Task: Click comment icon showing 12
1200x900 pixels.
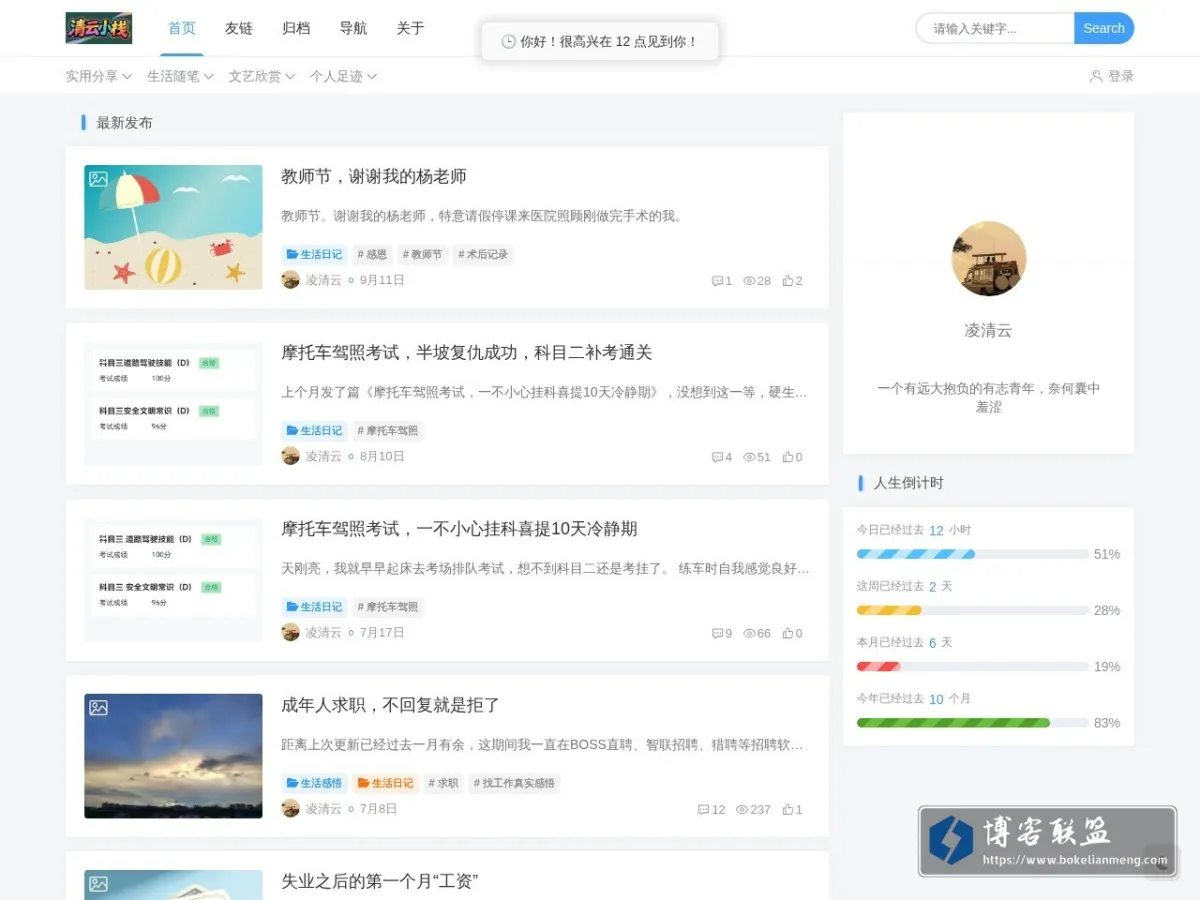Action: click(703, 809)
